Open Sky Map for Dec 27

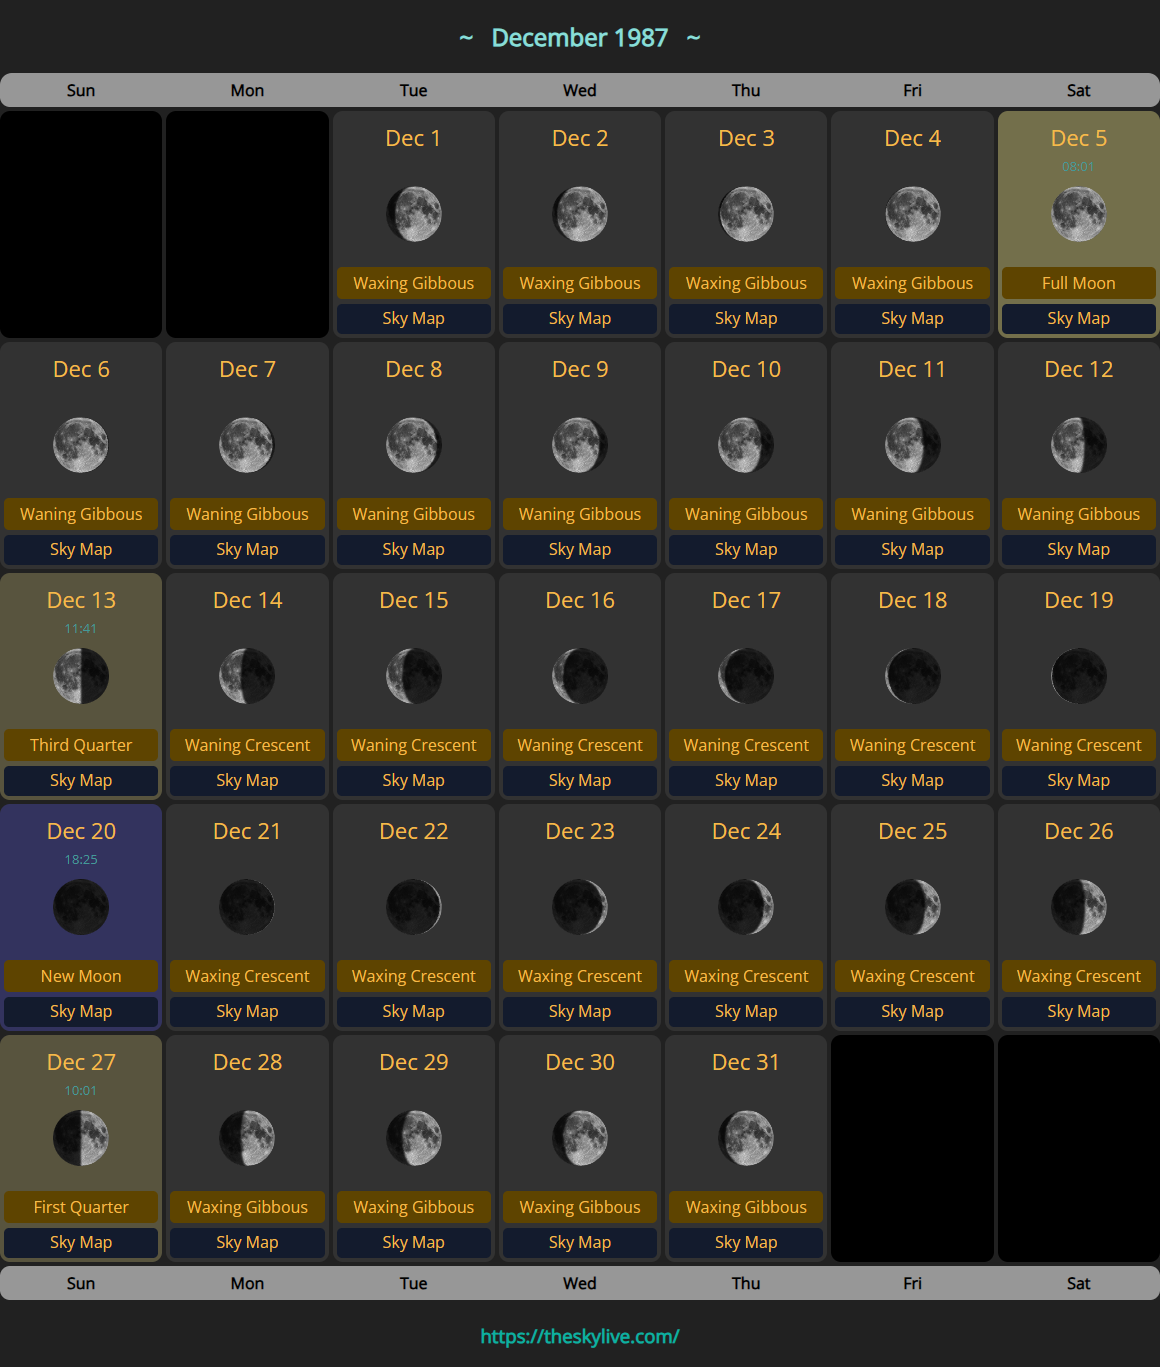coord(81,1242)
